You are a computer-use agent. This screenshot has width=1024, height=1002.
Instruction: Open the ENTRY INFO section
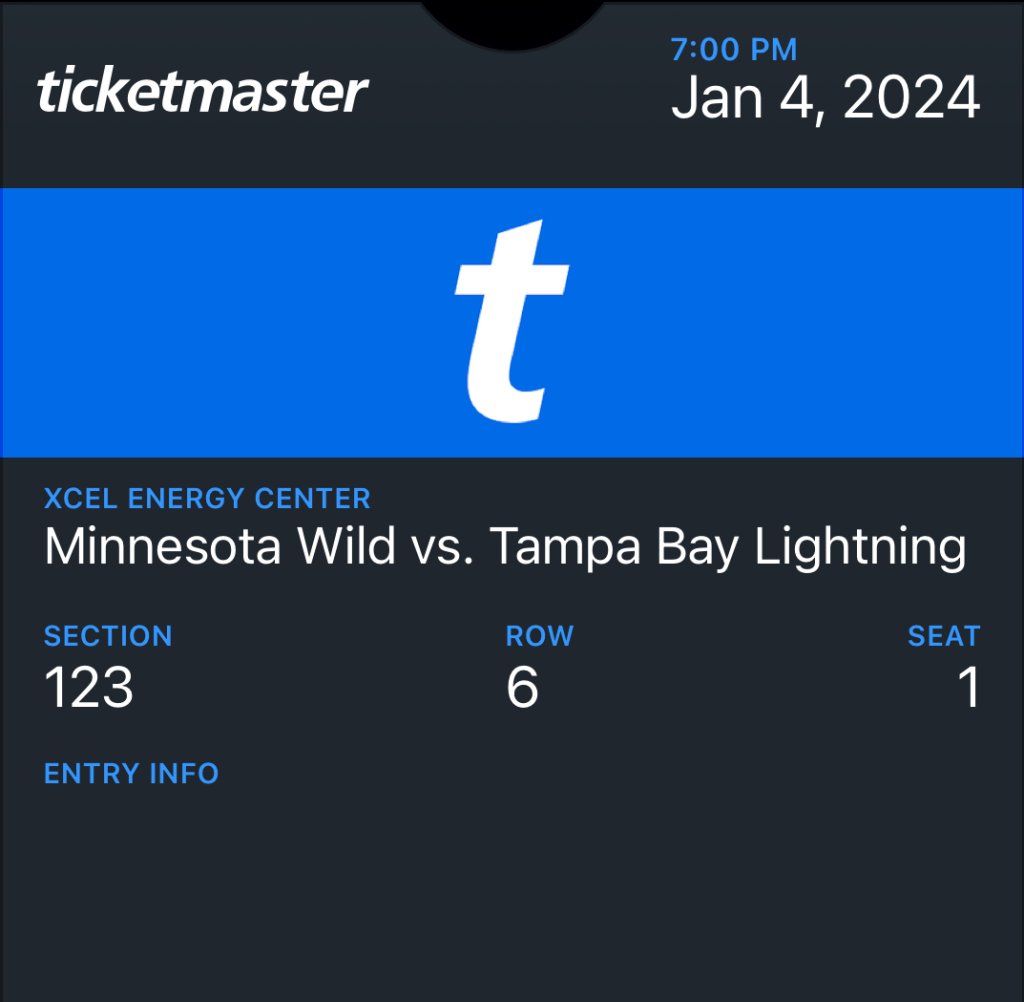click(131, 773)
